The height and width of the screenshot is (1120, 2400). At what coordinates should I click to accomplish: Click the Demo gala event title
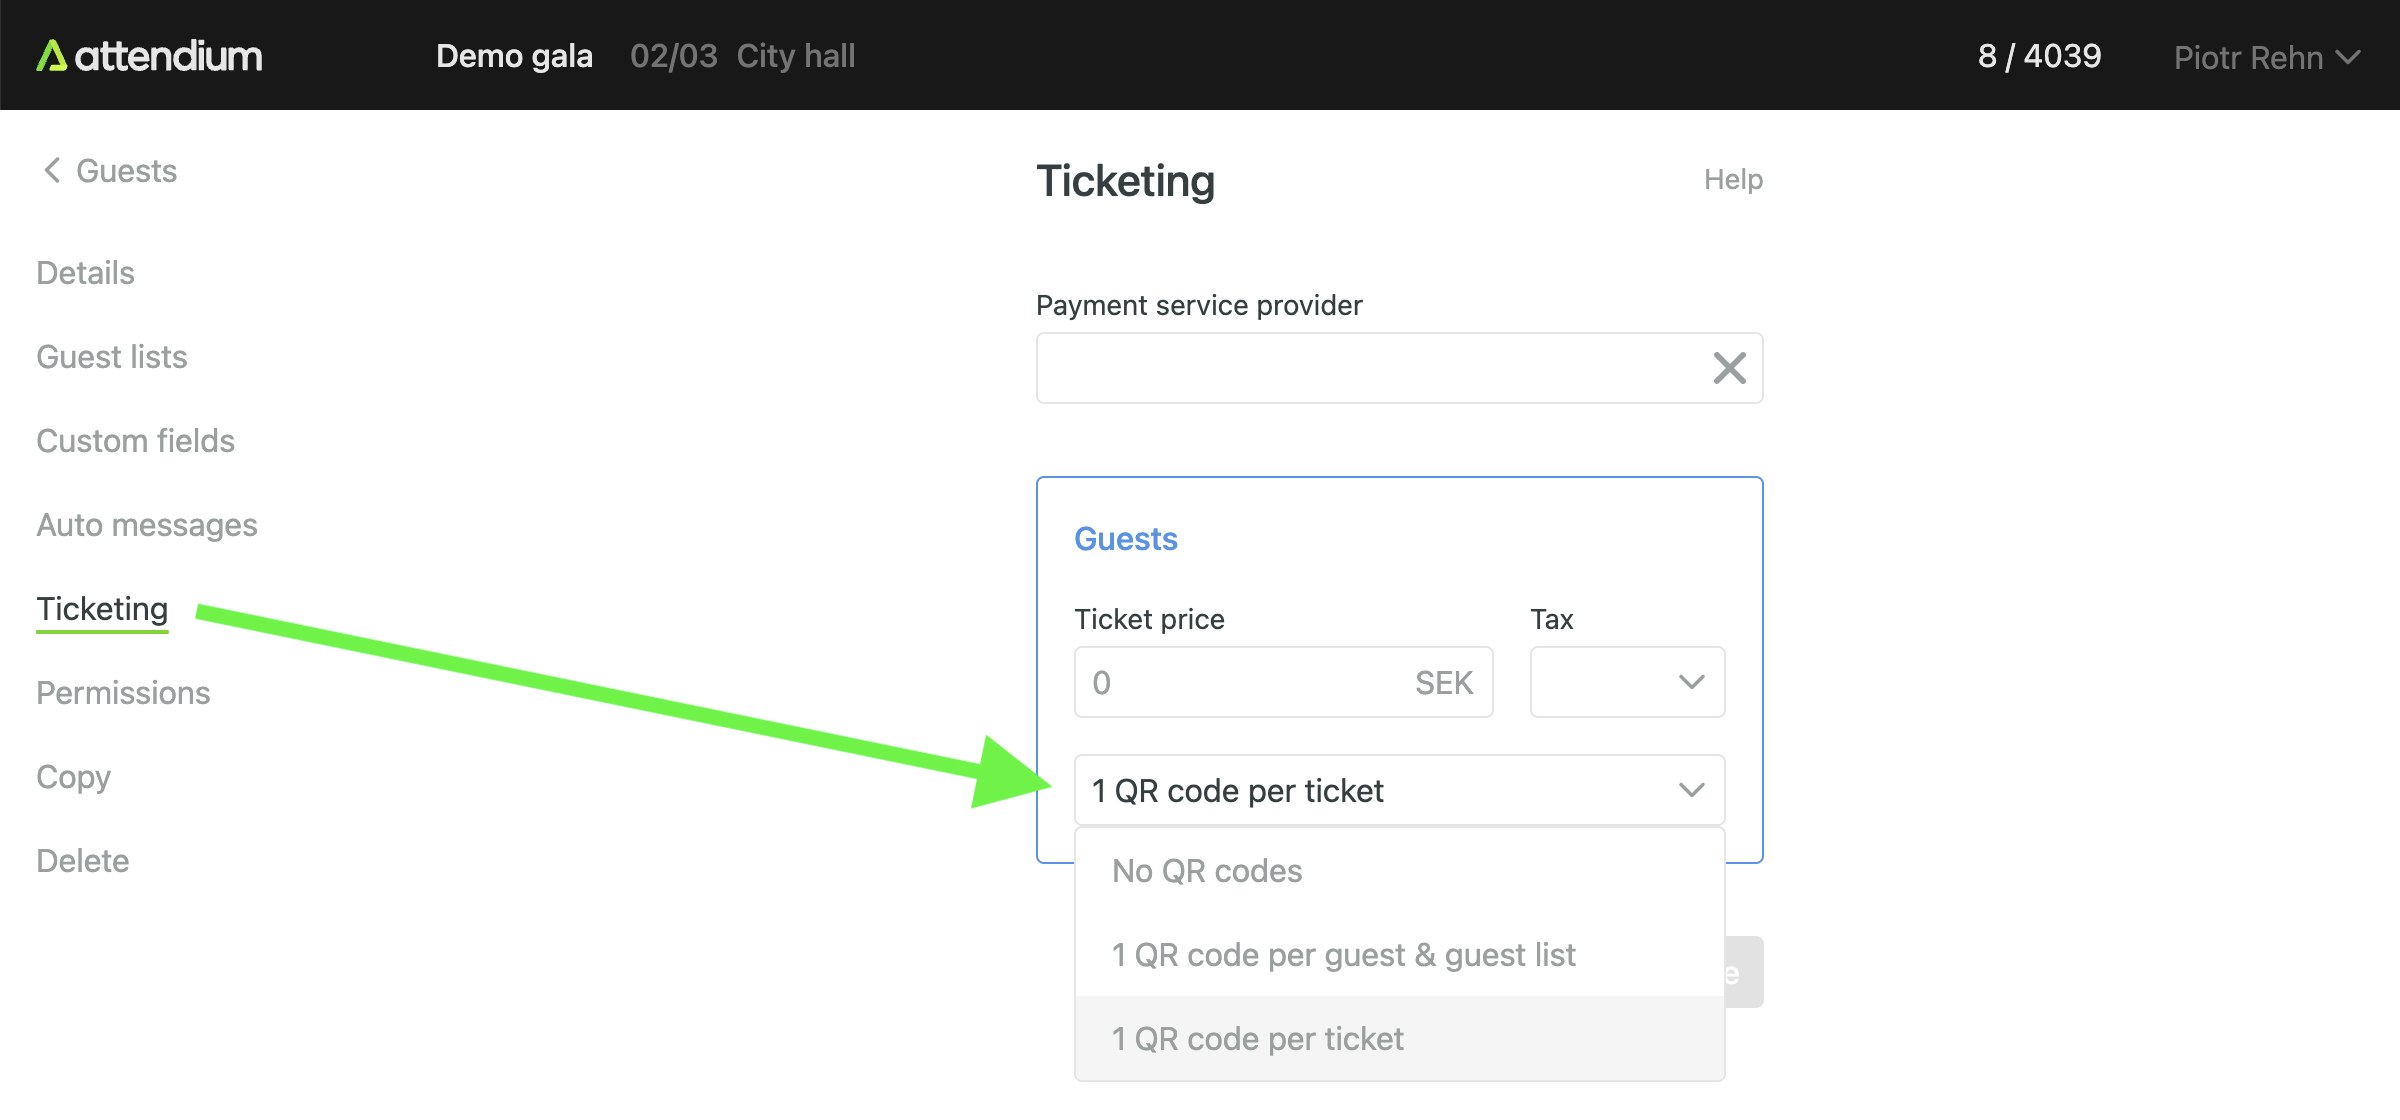[514, 56]
